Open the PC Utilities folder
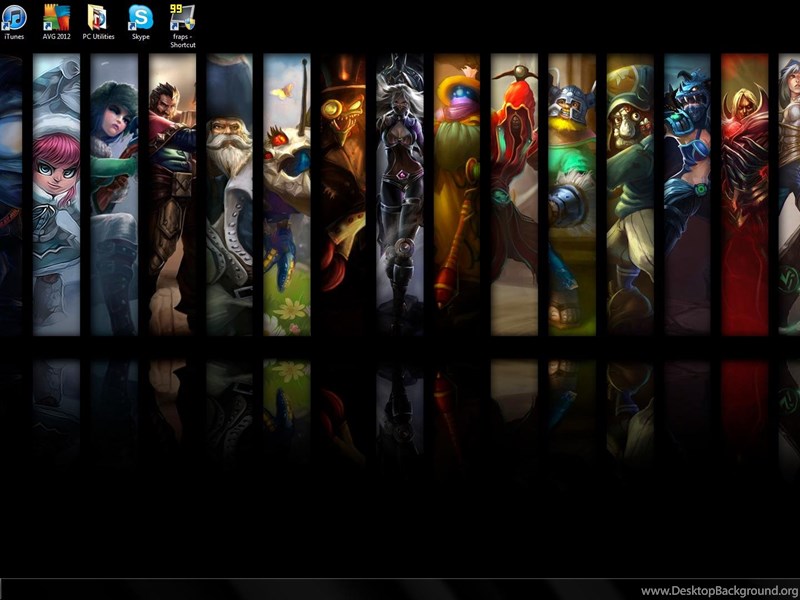Viewport: 800px width, 600px height. (98, 19)
